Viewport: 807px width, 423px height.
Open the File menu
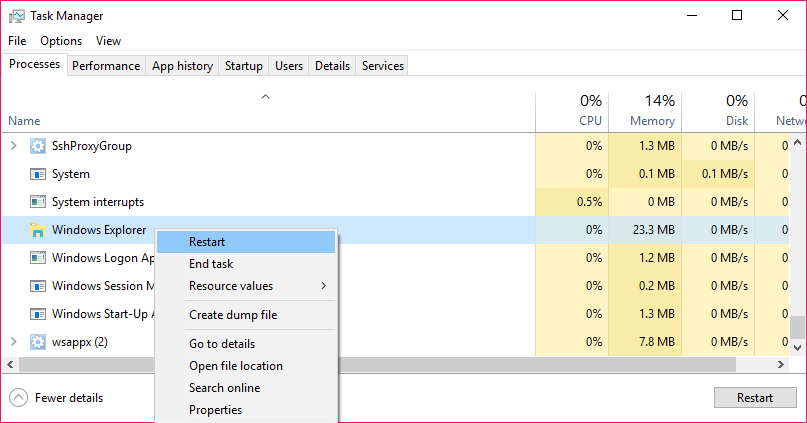(17, 41)
